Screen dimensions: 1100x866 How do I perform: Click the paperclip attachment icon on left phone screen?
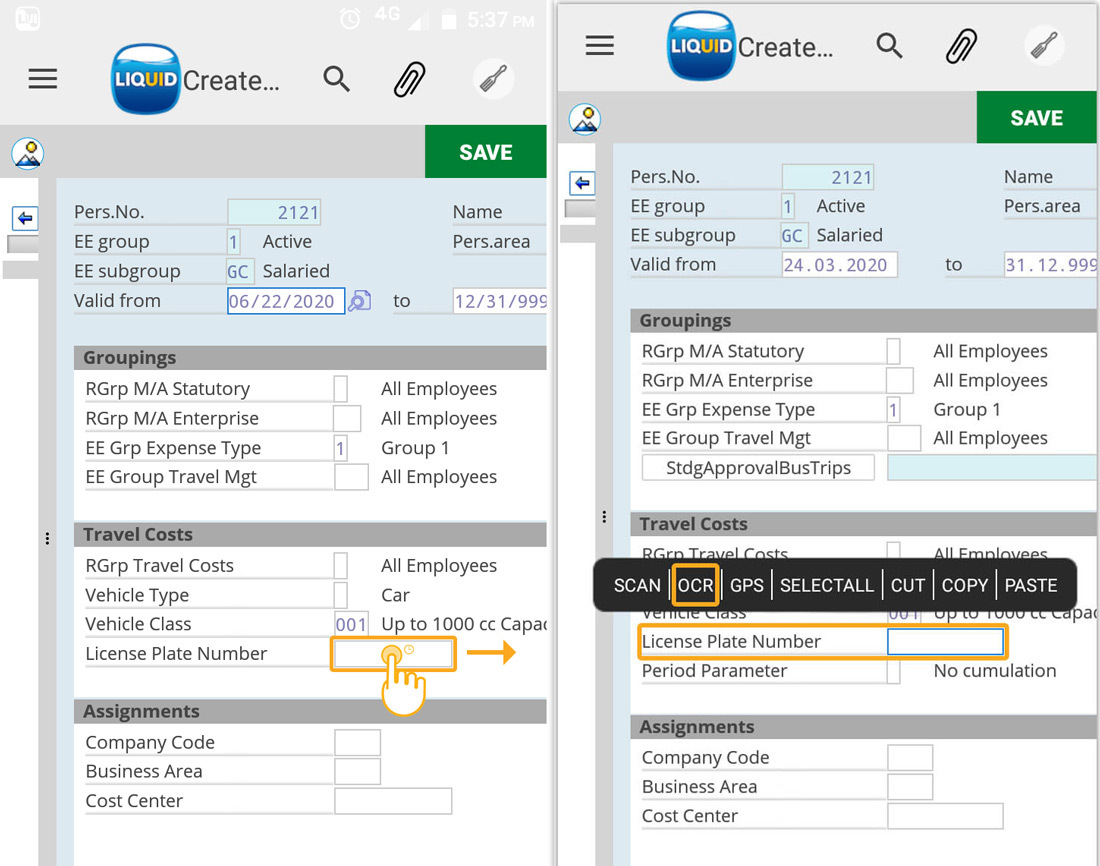pos(410,79)
